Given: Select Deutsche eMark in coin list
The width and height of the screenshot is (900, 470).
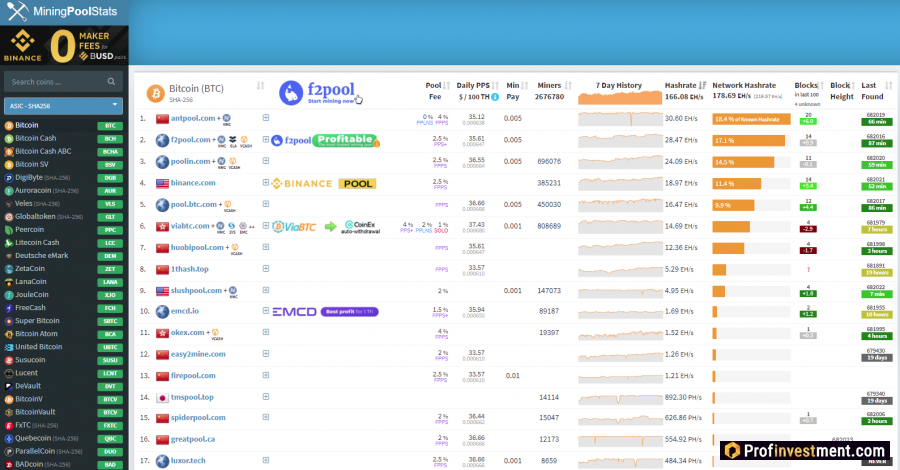Looking at the screenshot, I should tap(42, 256).
